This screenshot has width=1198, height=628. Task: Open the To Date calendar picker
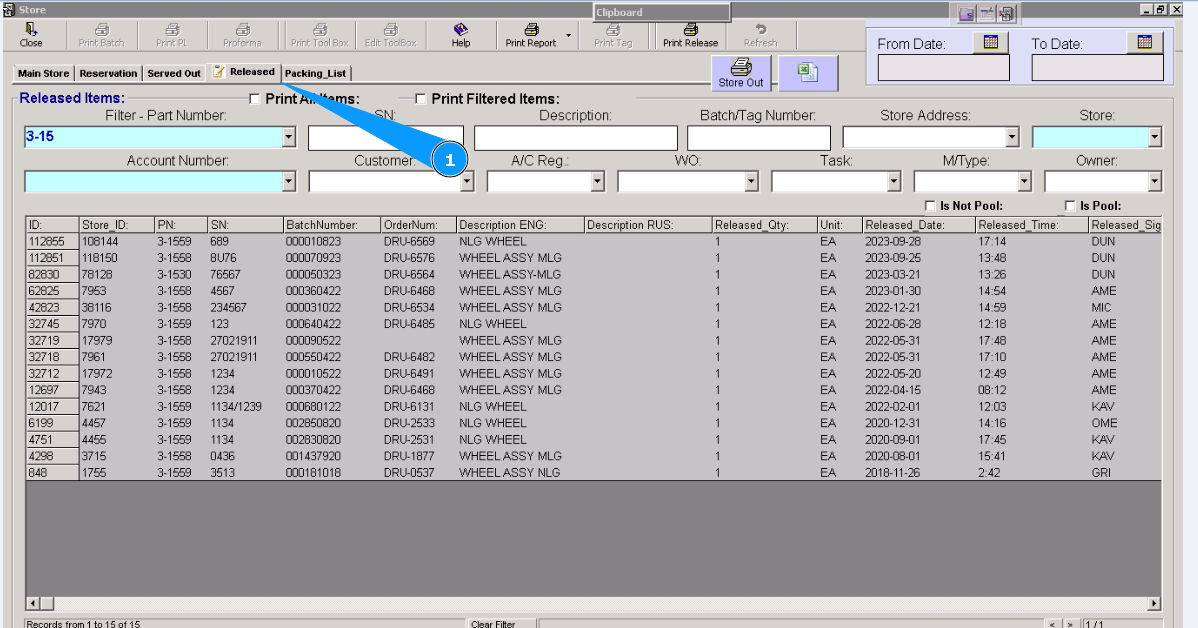[x=1145, y=42]
